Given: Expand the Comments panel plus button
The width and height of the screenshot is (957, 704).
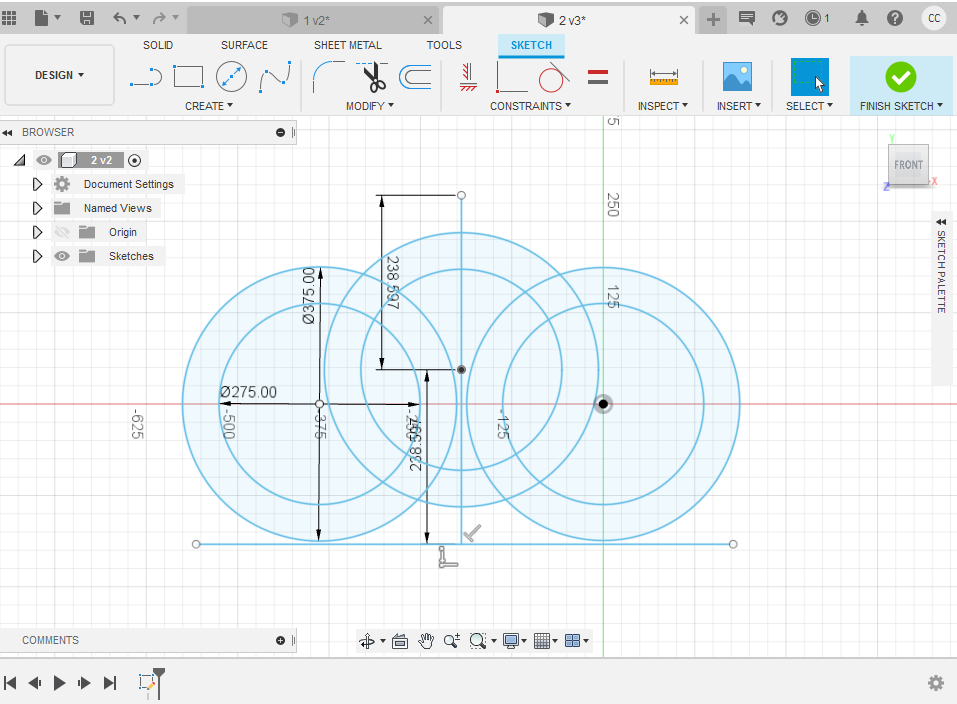Looking at the screenshot, I should [x=280, y=640].
